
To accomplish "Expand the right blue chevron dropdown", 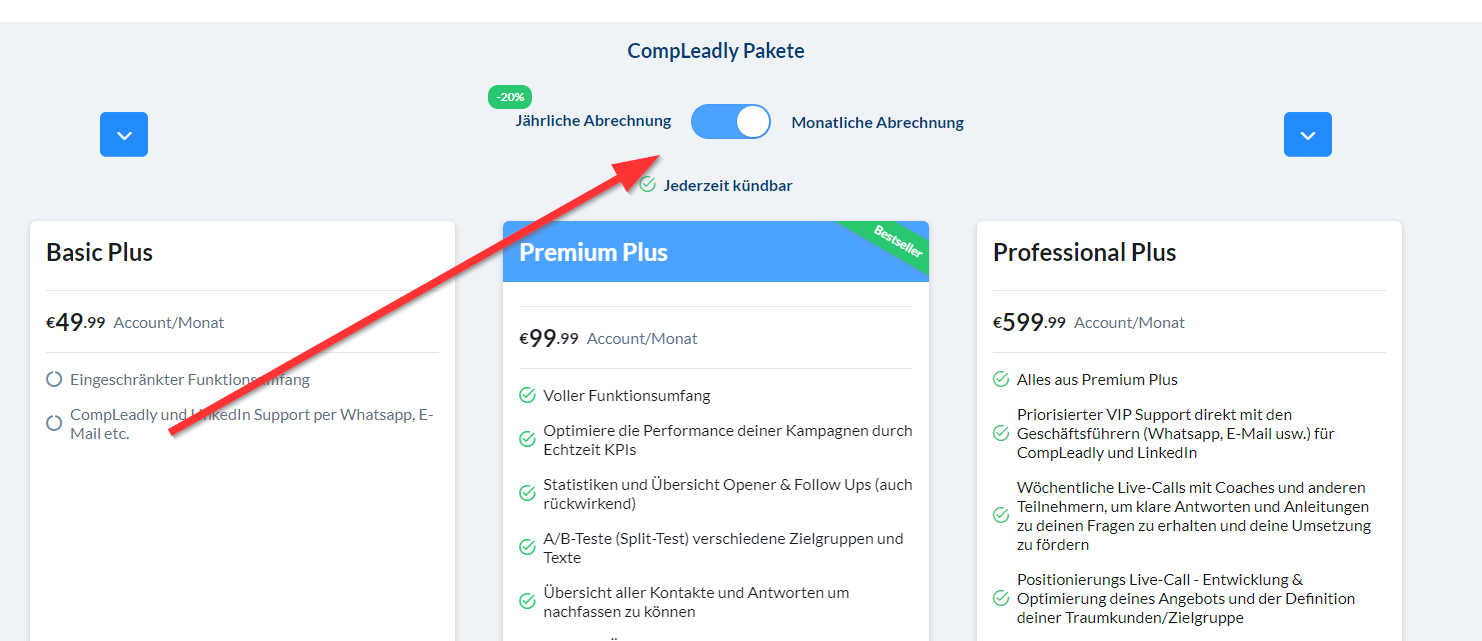I will coord(1307,135).
